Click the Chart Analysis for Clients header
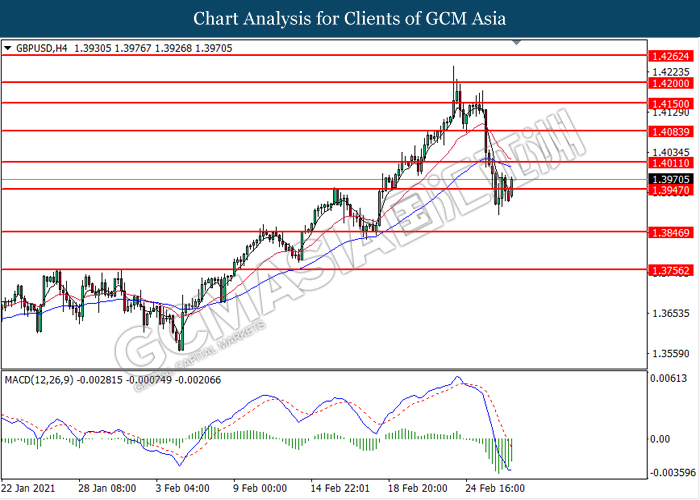The height and width of the screenshot is (500, 700). 350,18
